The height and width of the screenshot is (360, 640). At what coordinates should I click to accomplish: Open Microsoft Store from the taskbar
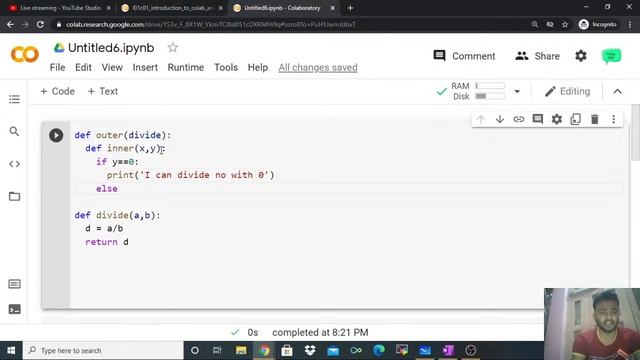point(287,351)
